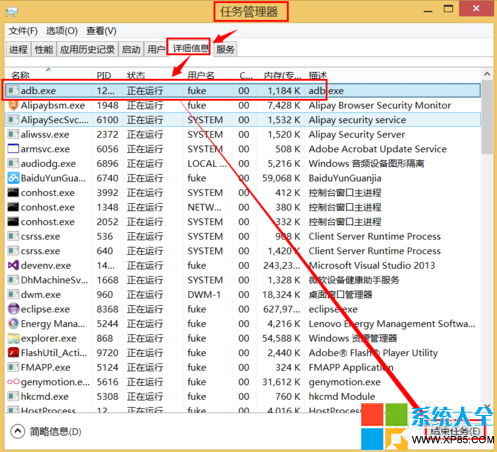The image size is (497, 452).
Task: Click the explorer.exe folder icon
Action: pyautogui.click(x=13, y=338)
